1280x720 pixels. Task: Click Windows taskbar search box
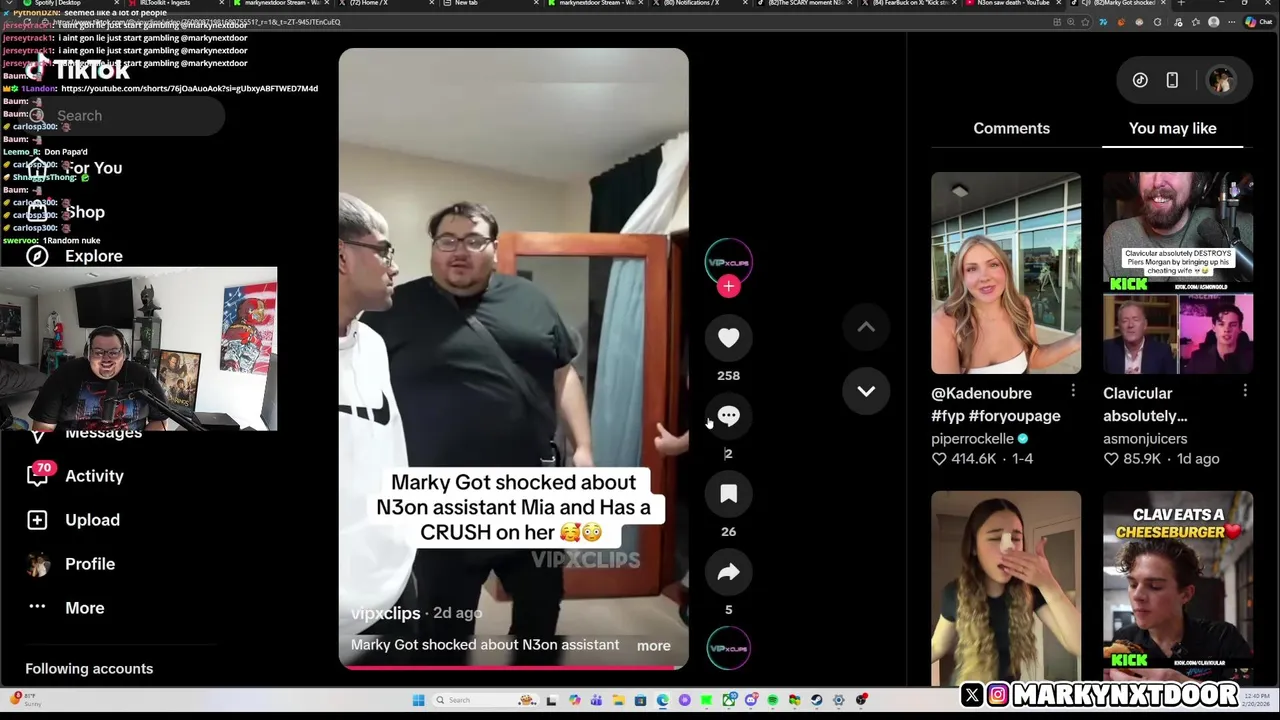tap(485, 700)
